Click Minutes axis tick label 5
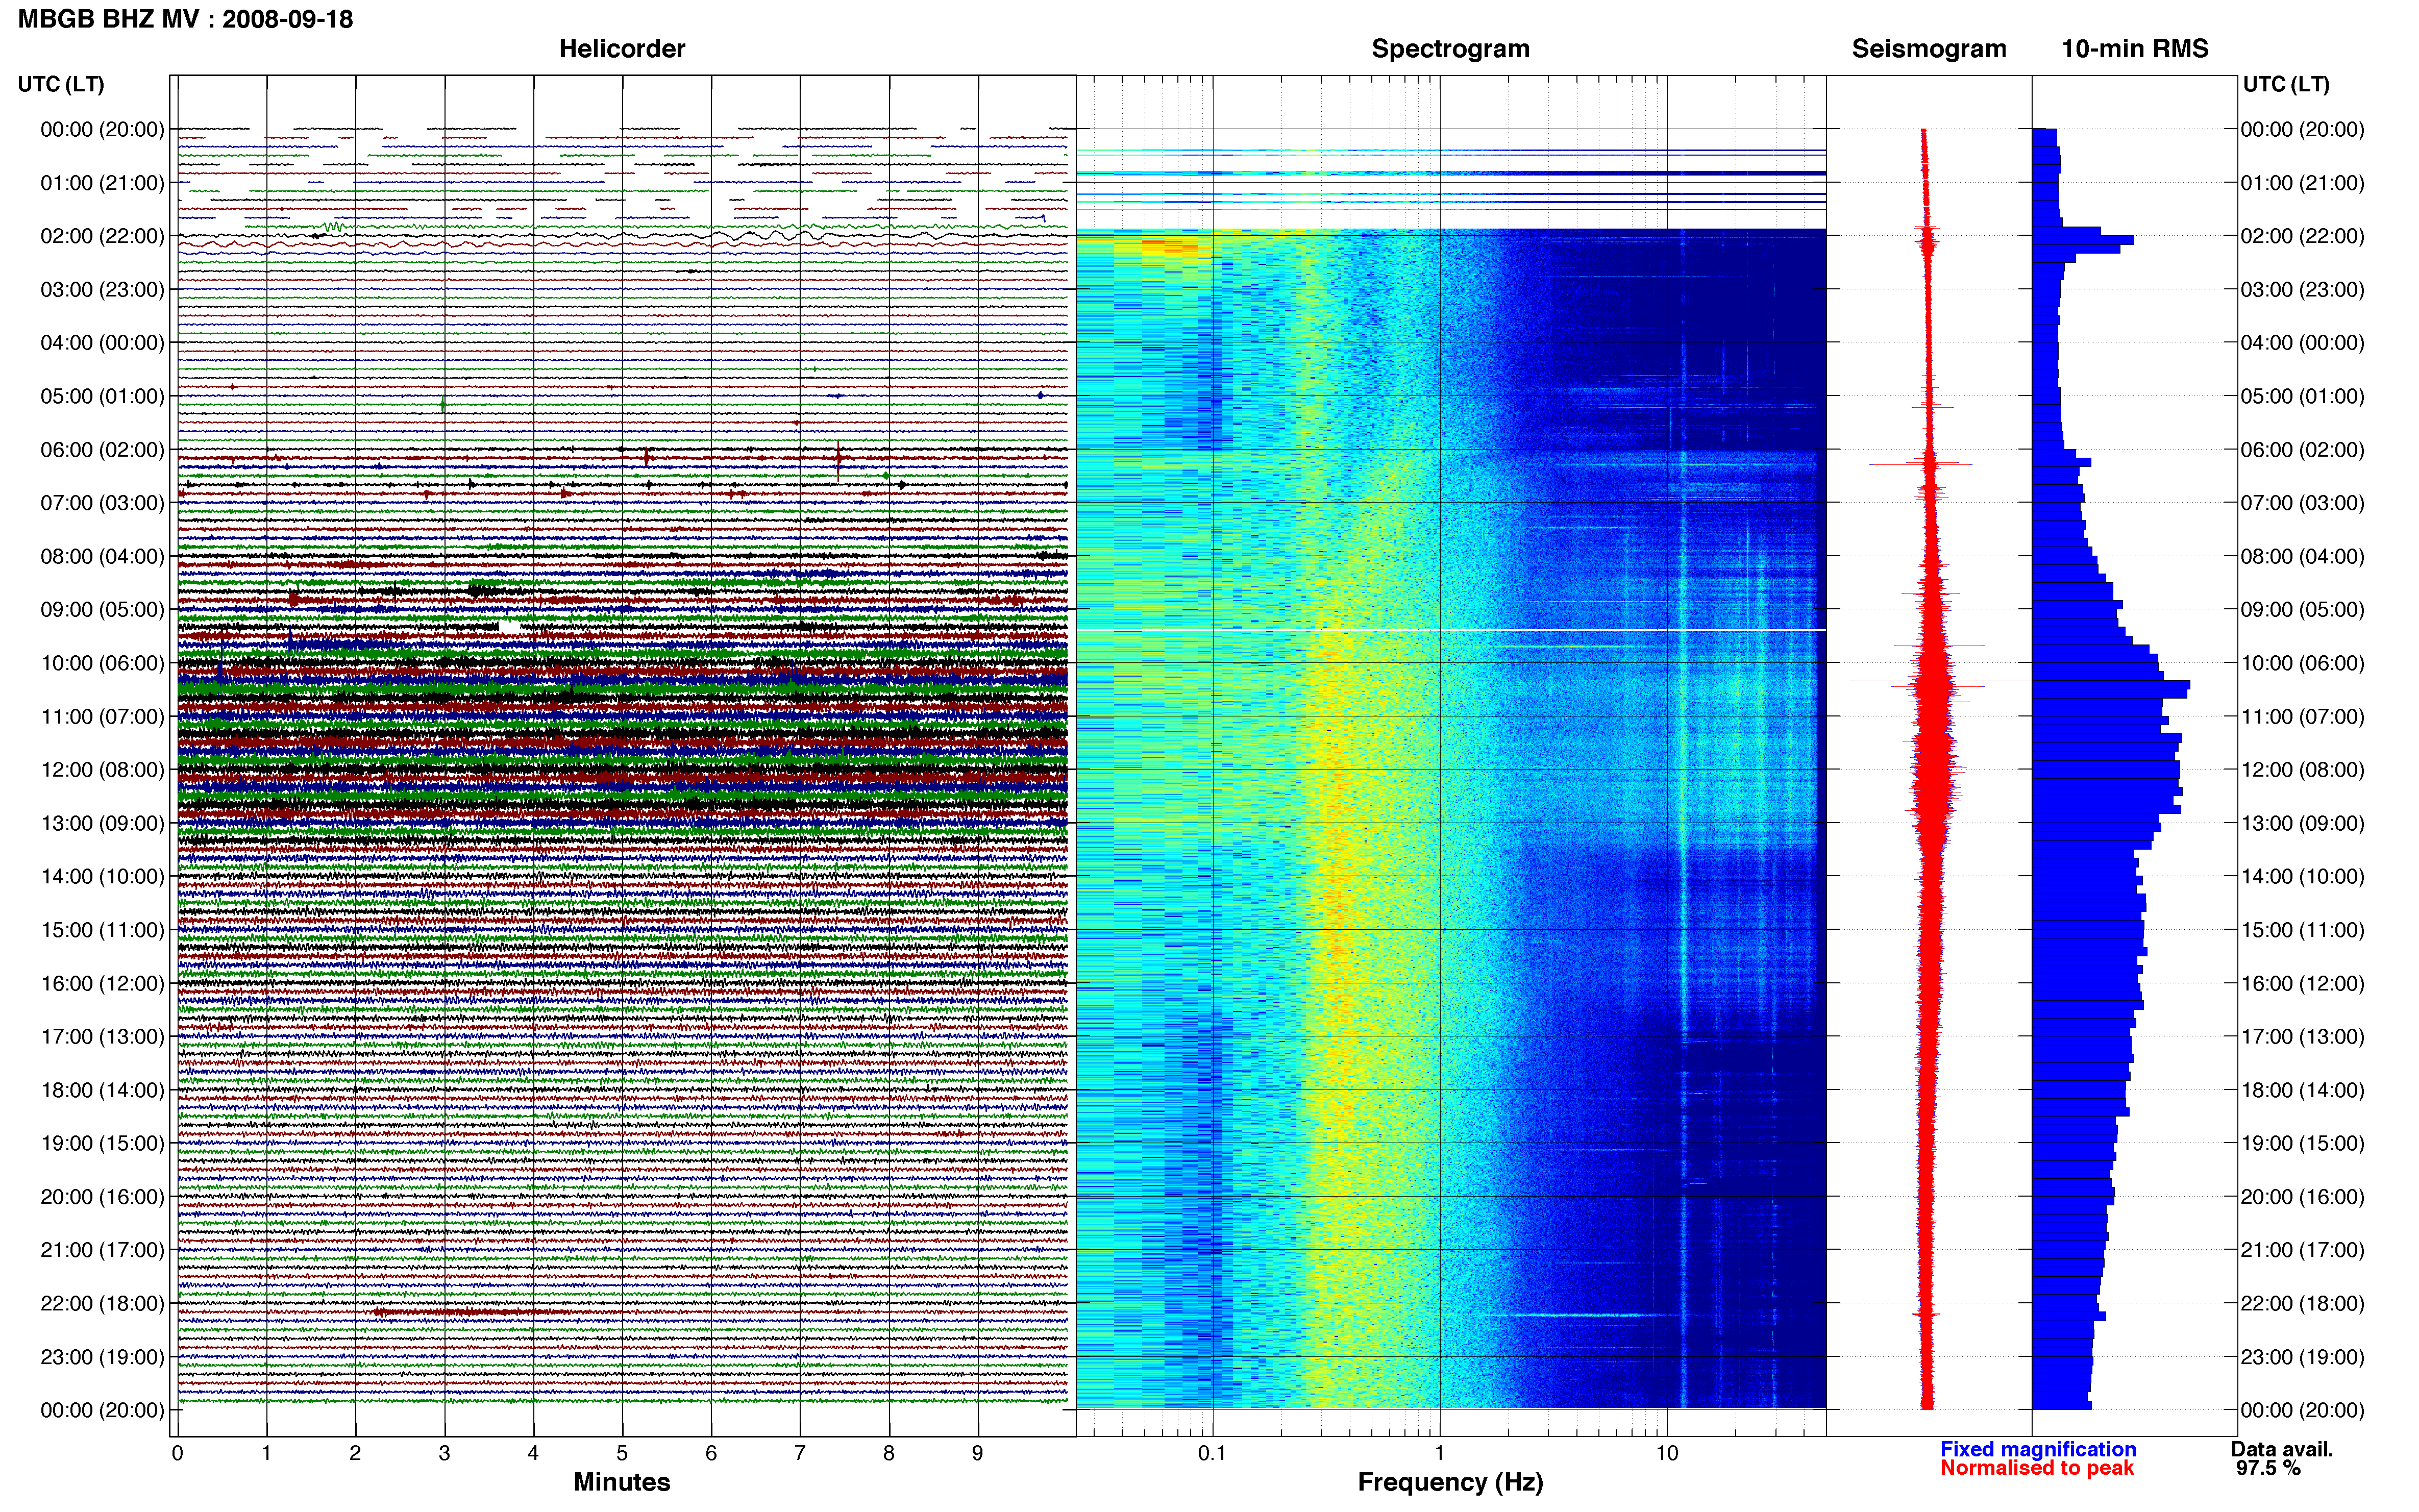2419x1512 pixels. tap(622, 1454)
